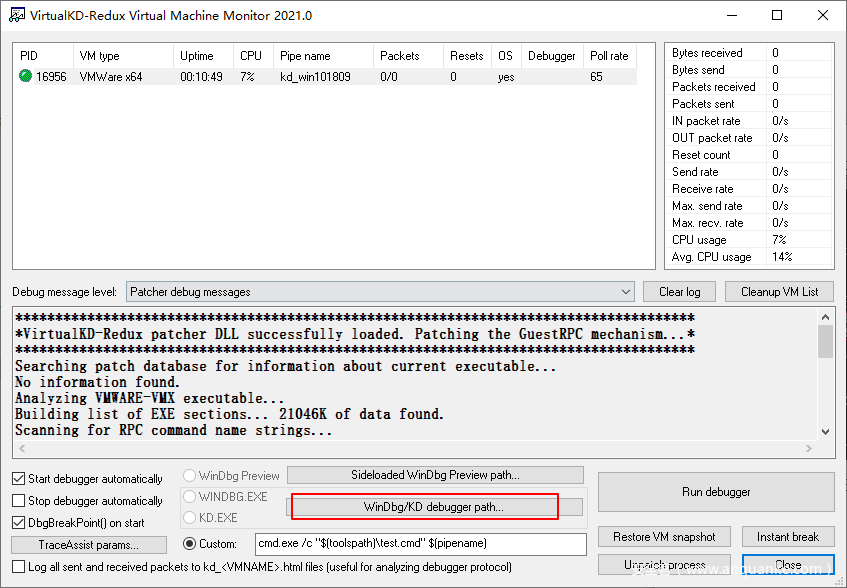This screenshot has width=847, height=588.
Task: Click log horizontal scroll left arrow
Action: point(22,449)
